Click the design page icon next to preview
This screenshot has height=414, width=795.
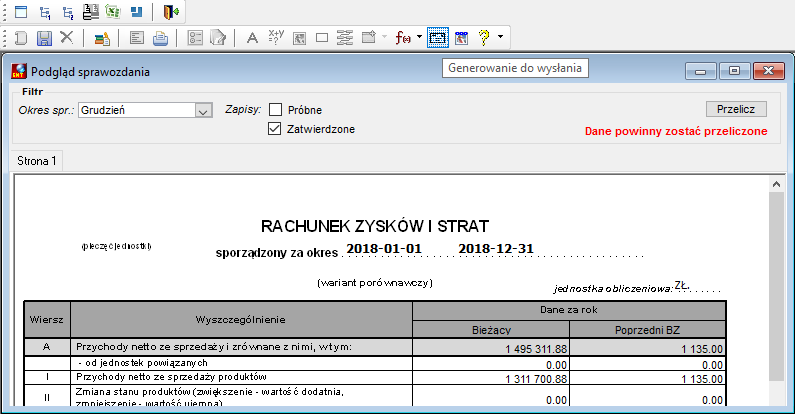(461, 38)
